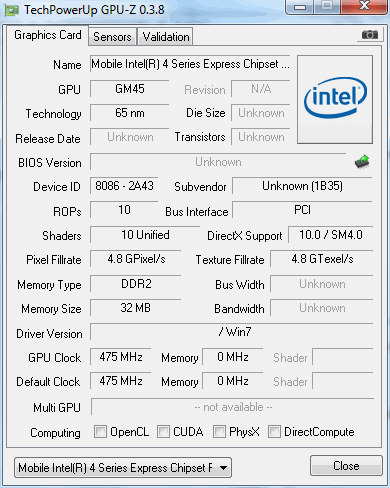This screenshot has height=488, width=390.
Task: Click the Subvendor field Unknown (1B35)
Action: pos(302,186)
